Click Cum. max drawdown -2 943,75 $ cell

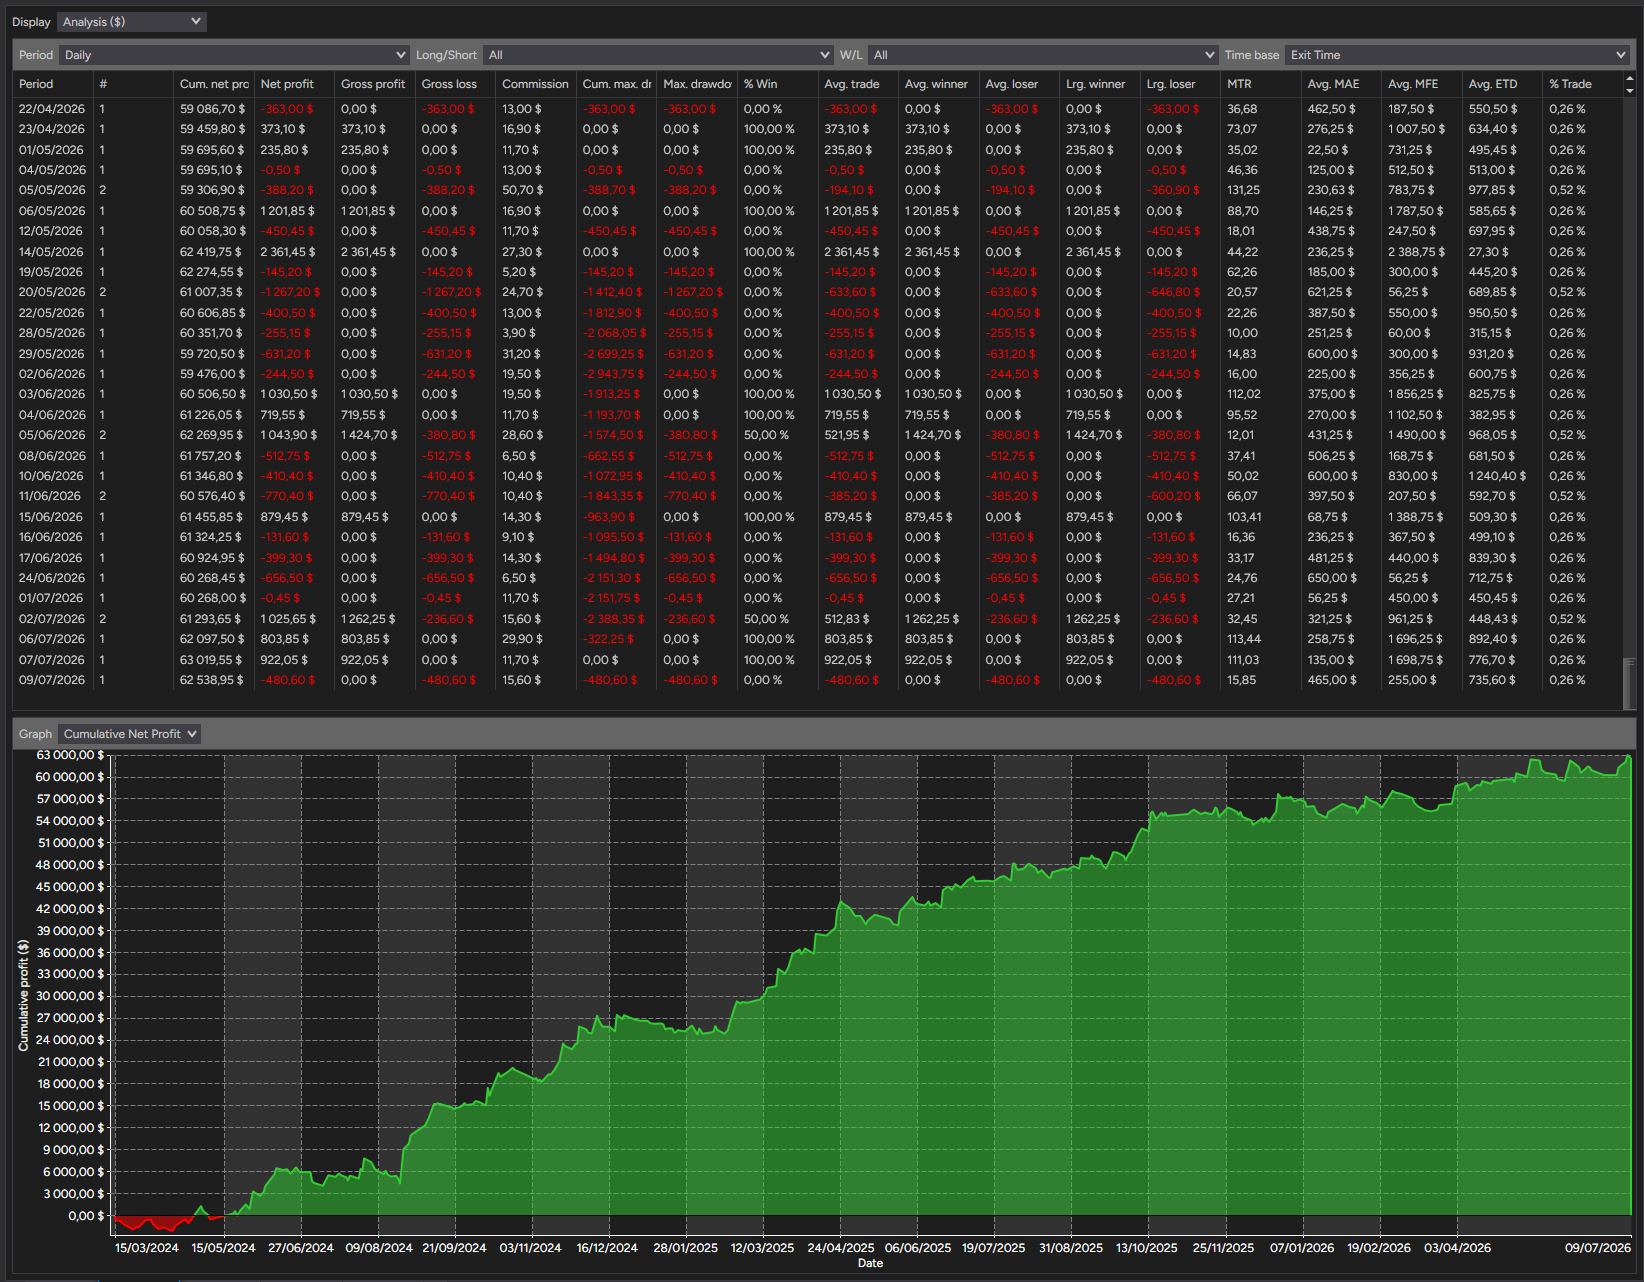click(x=614, y=374)
